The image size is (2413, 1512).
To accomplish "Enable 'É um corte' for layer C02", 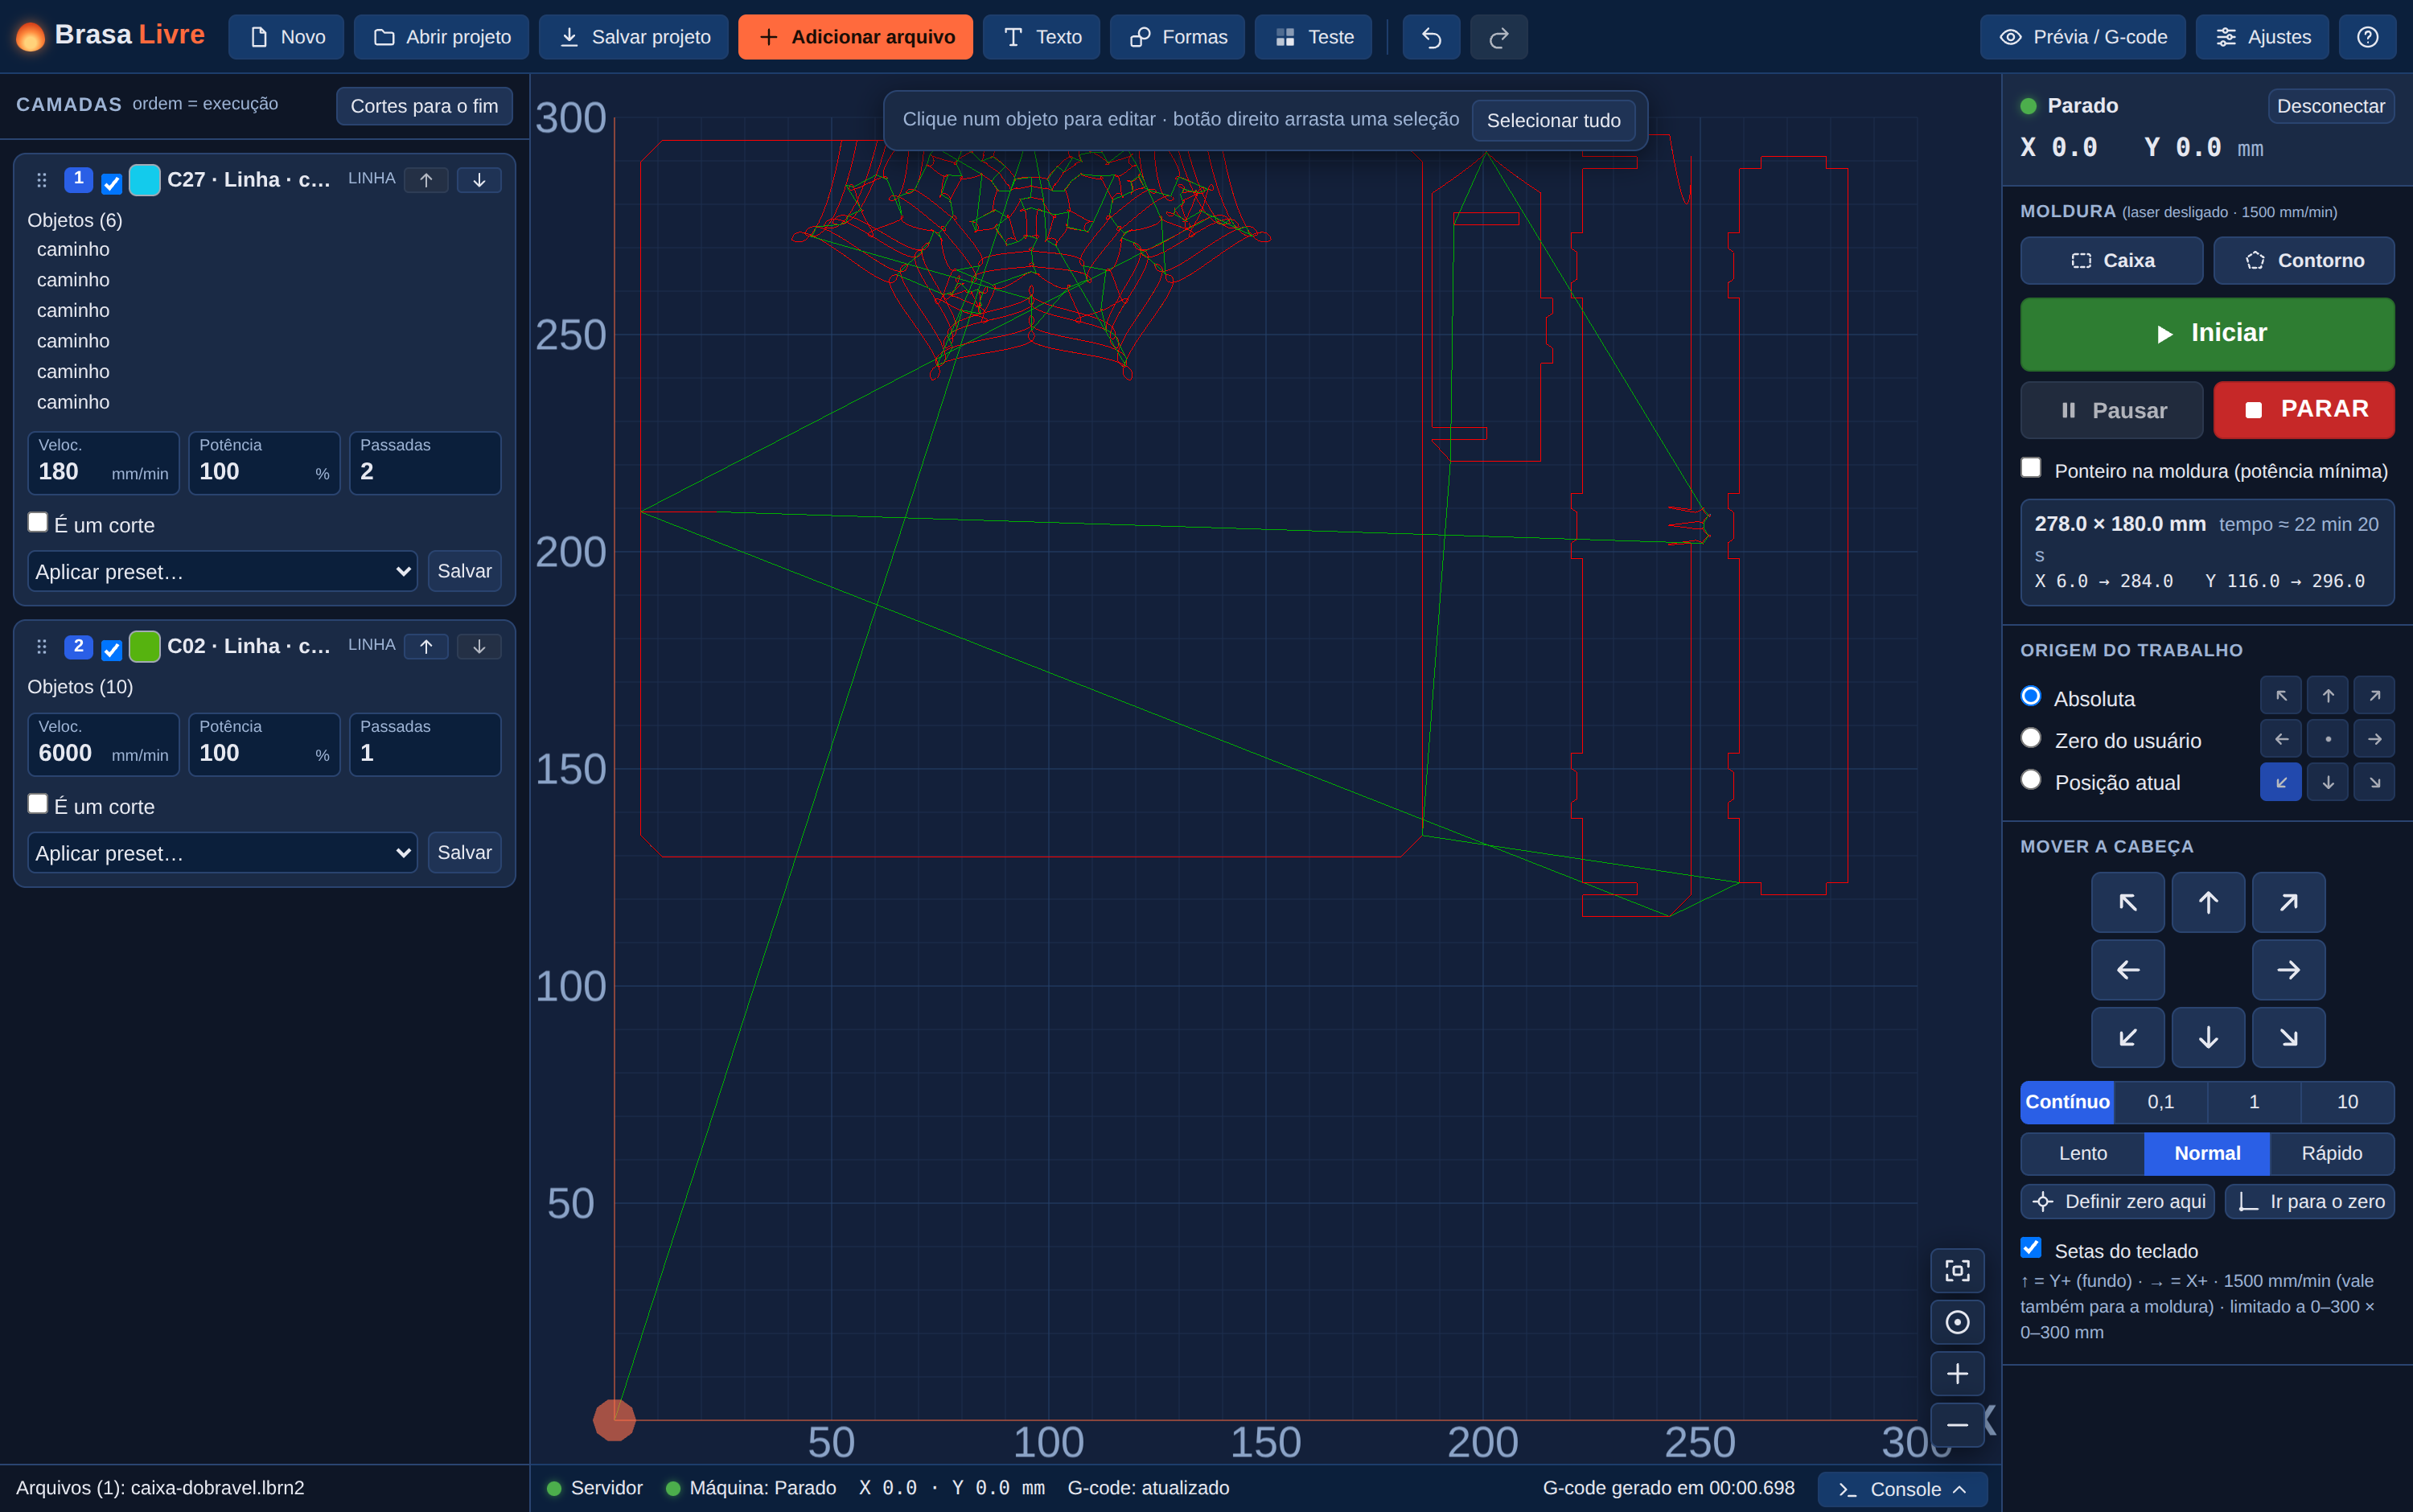I will (38, 804).
